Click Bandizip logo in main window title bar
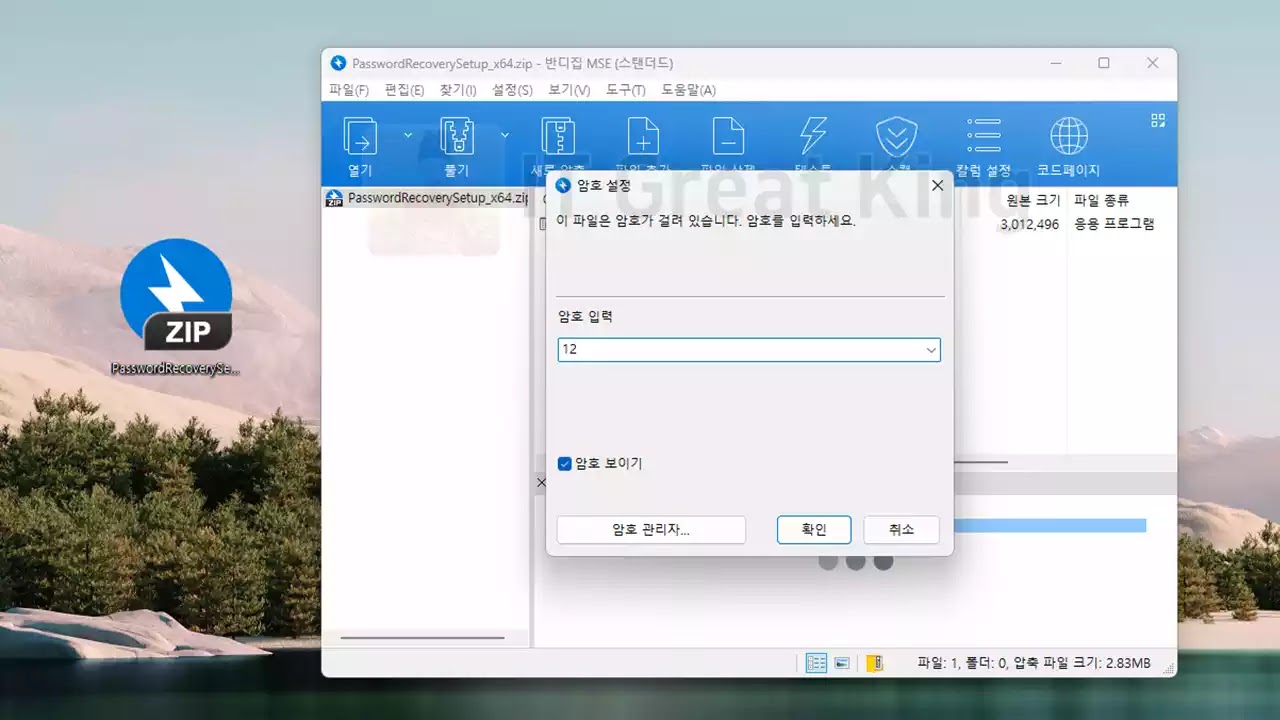Image resolution: width=1280 pixels, height=720 pixels. [338, 63]
